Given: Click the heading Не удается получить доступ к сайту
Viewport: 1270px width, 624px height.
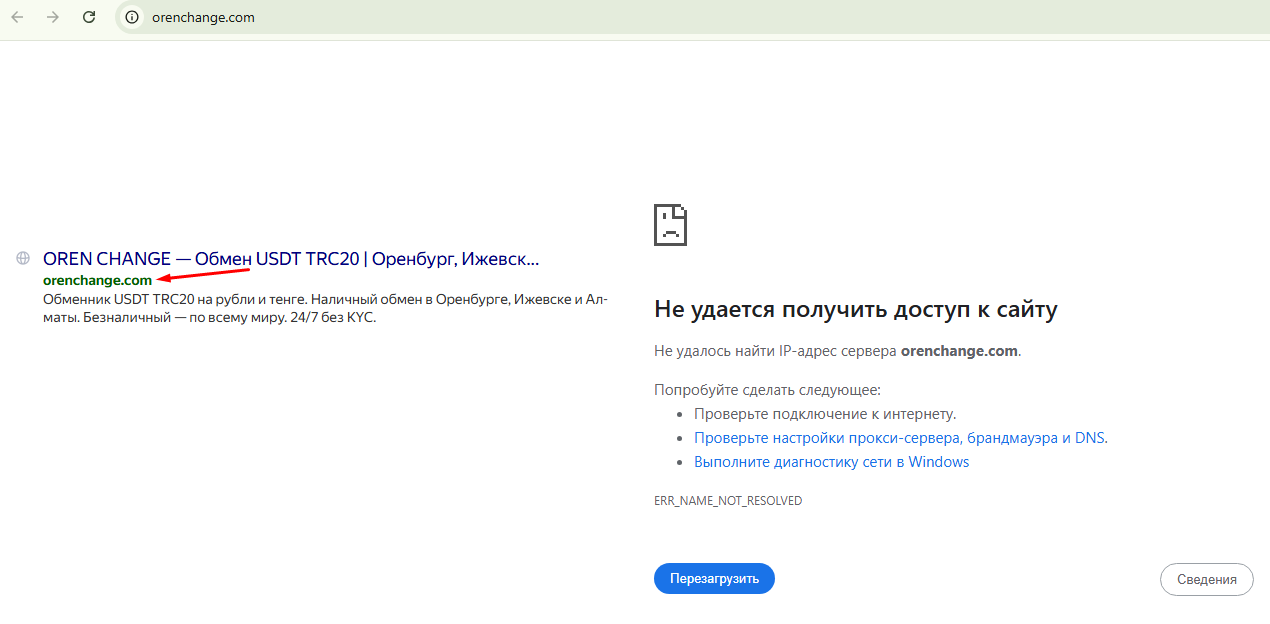Looking at the screenshot, I should click(856, 310).
